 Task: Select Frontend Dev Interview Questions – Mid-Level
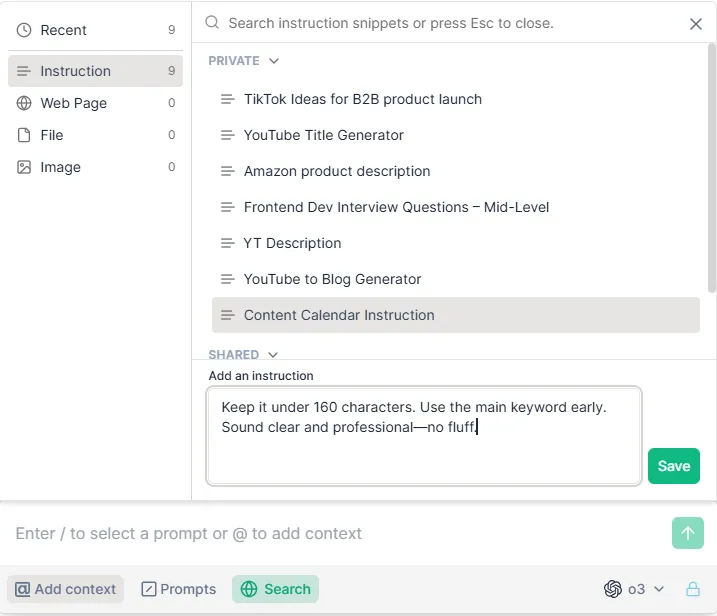coord(455,207)
